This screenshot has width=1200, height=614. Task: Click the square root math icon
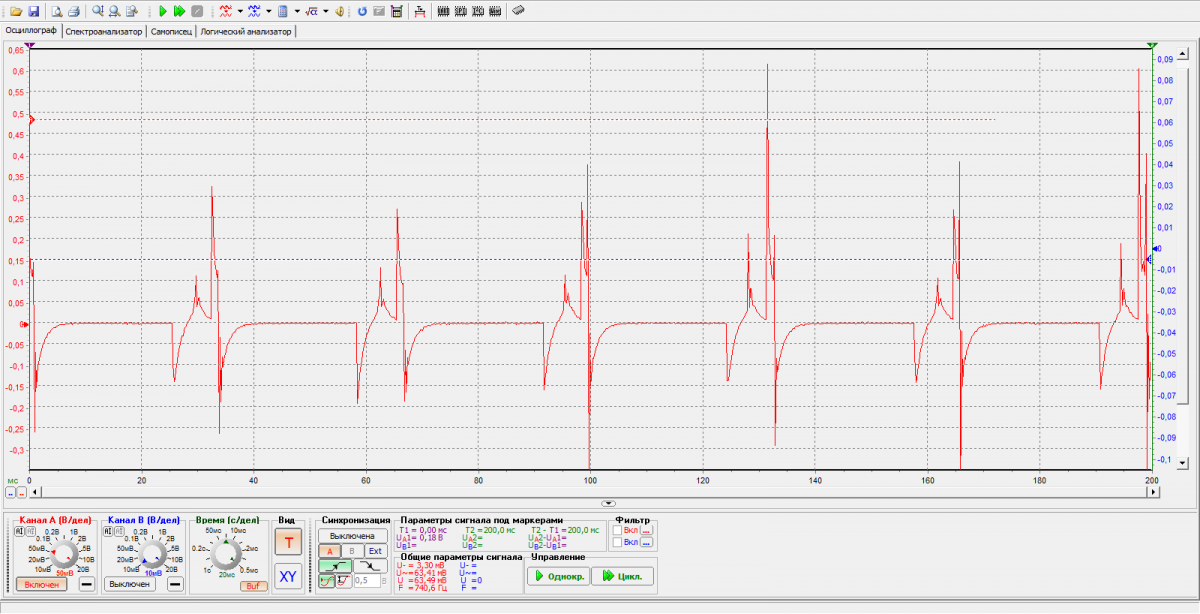[311, 11]
